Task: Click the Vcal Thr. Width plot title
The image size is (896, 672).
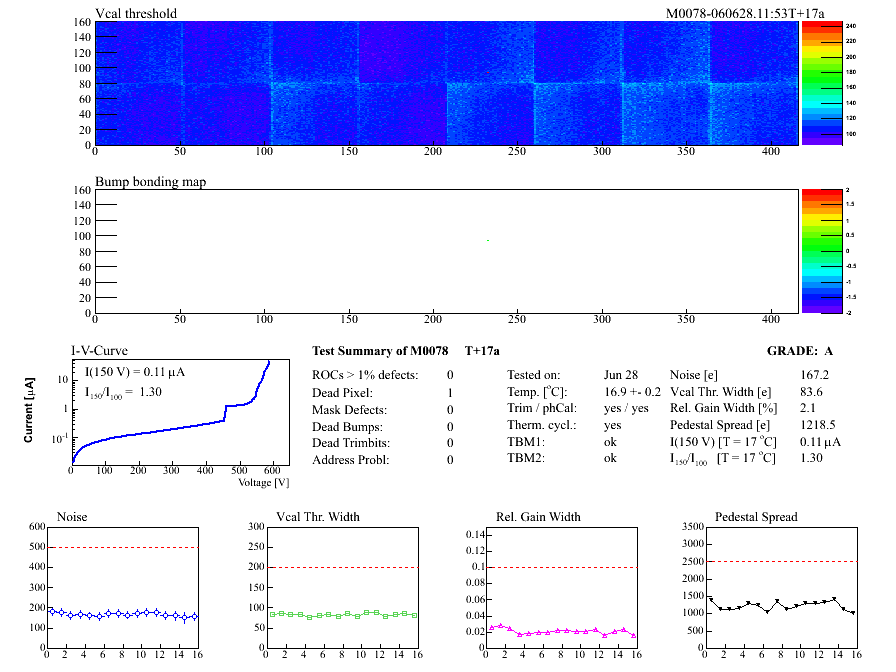Action: click(x=318, y=517)
